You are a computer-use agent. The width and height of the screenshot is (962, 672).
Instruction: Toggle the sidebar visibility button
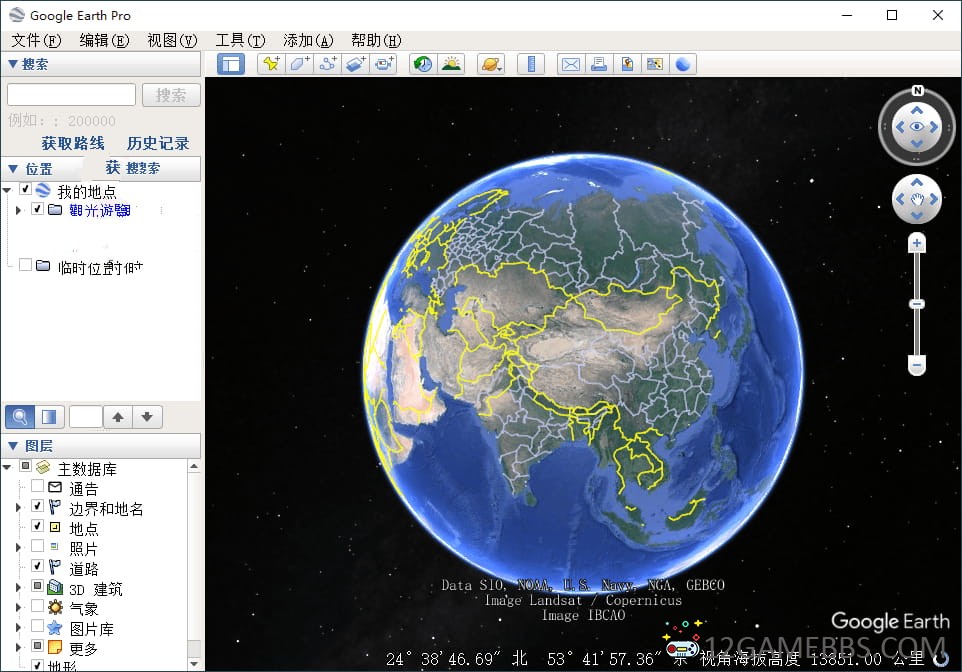[231, 64]
